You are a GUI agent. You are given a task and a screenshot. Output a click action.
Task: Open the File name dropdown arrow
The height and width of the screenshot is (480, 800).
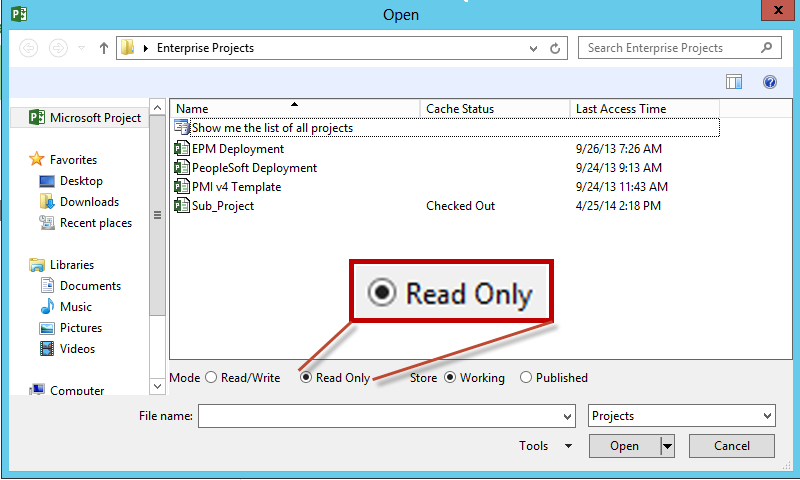(x=567, y=417)
